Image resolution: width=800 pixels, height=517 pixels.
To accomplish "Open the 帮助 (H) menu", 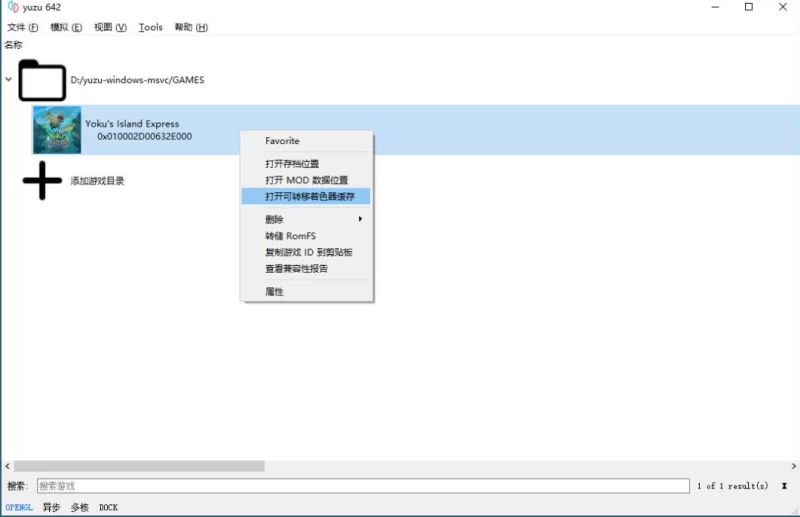I will click(191, 28).
